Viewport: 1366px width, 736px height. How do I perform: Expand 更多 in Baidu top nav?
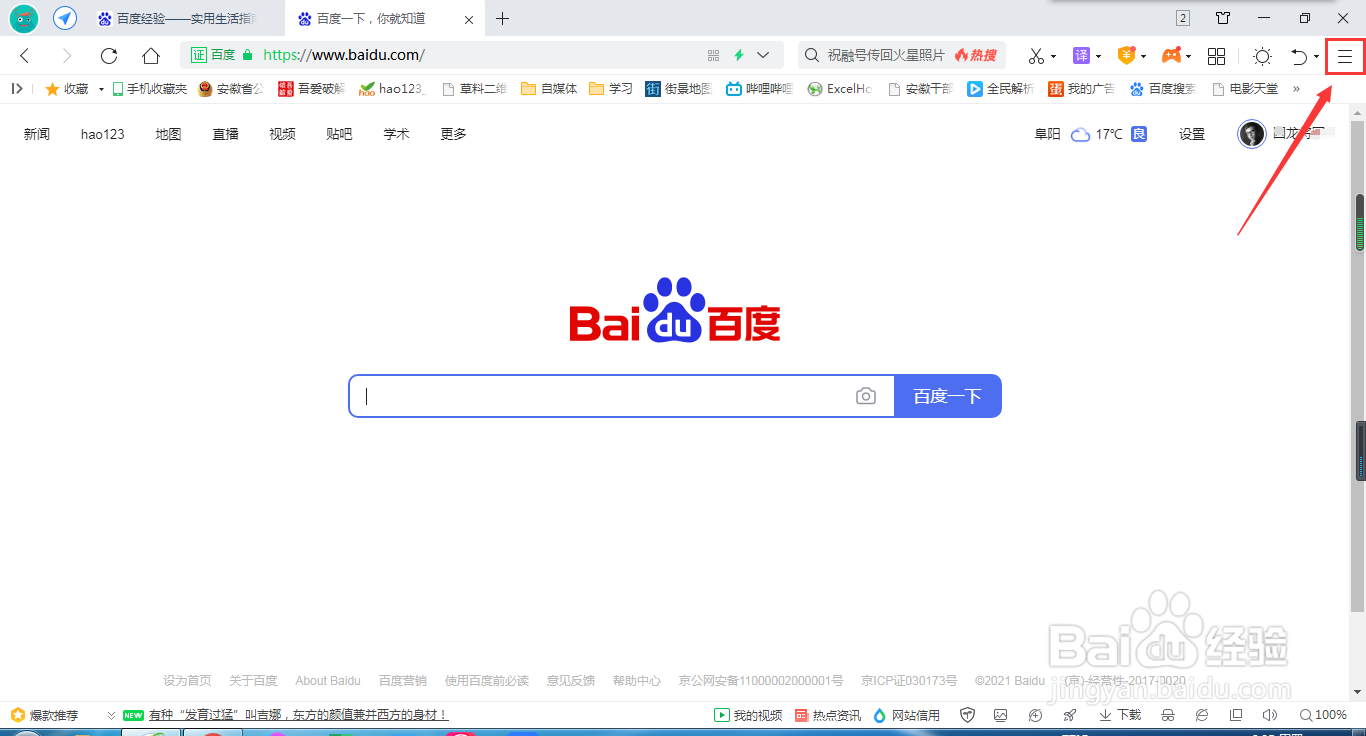click(x=453, y=134)
